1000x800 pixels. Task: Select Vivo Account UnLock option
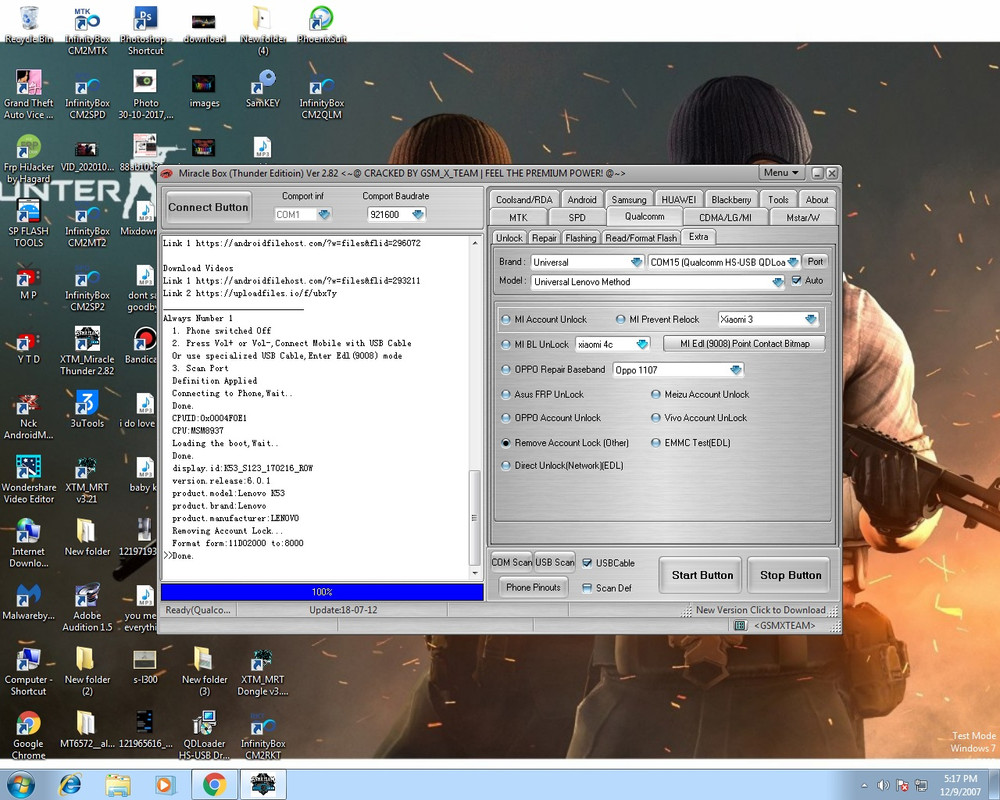point(656,418)
